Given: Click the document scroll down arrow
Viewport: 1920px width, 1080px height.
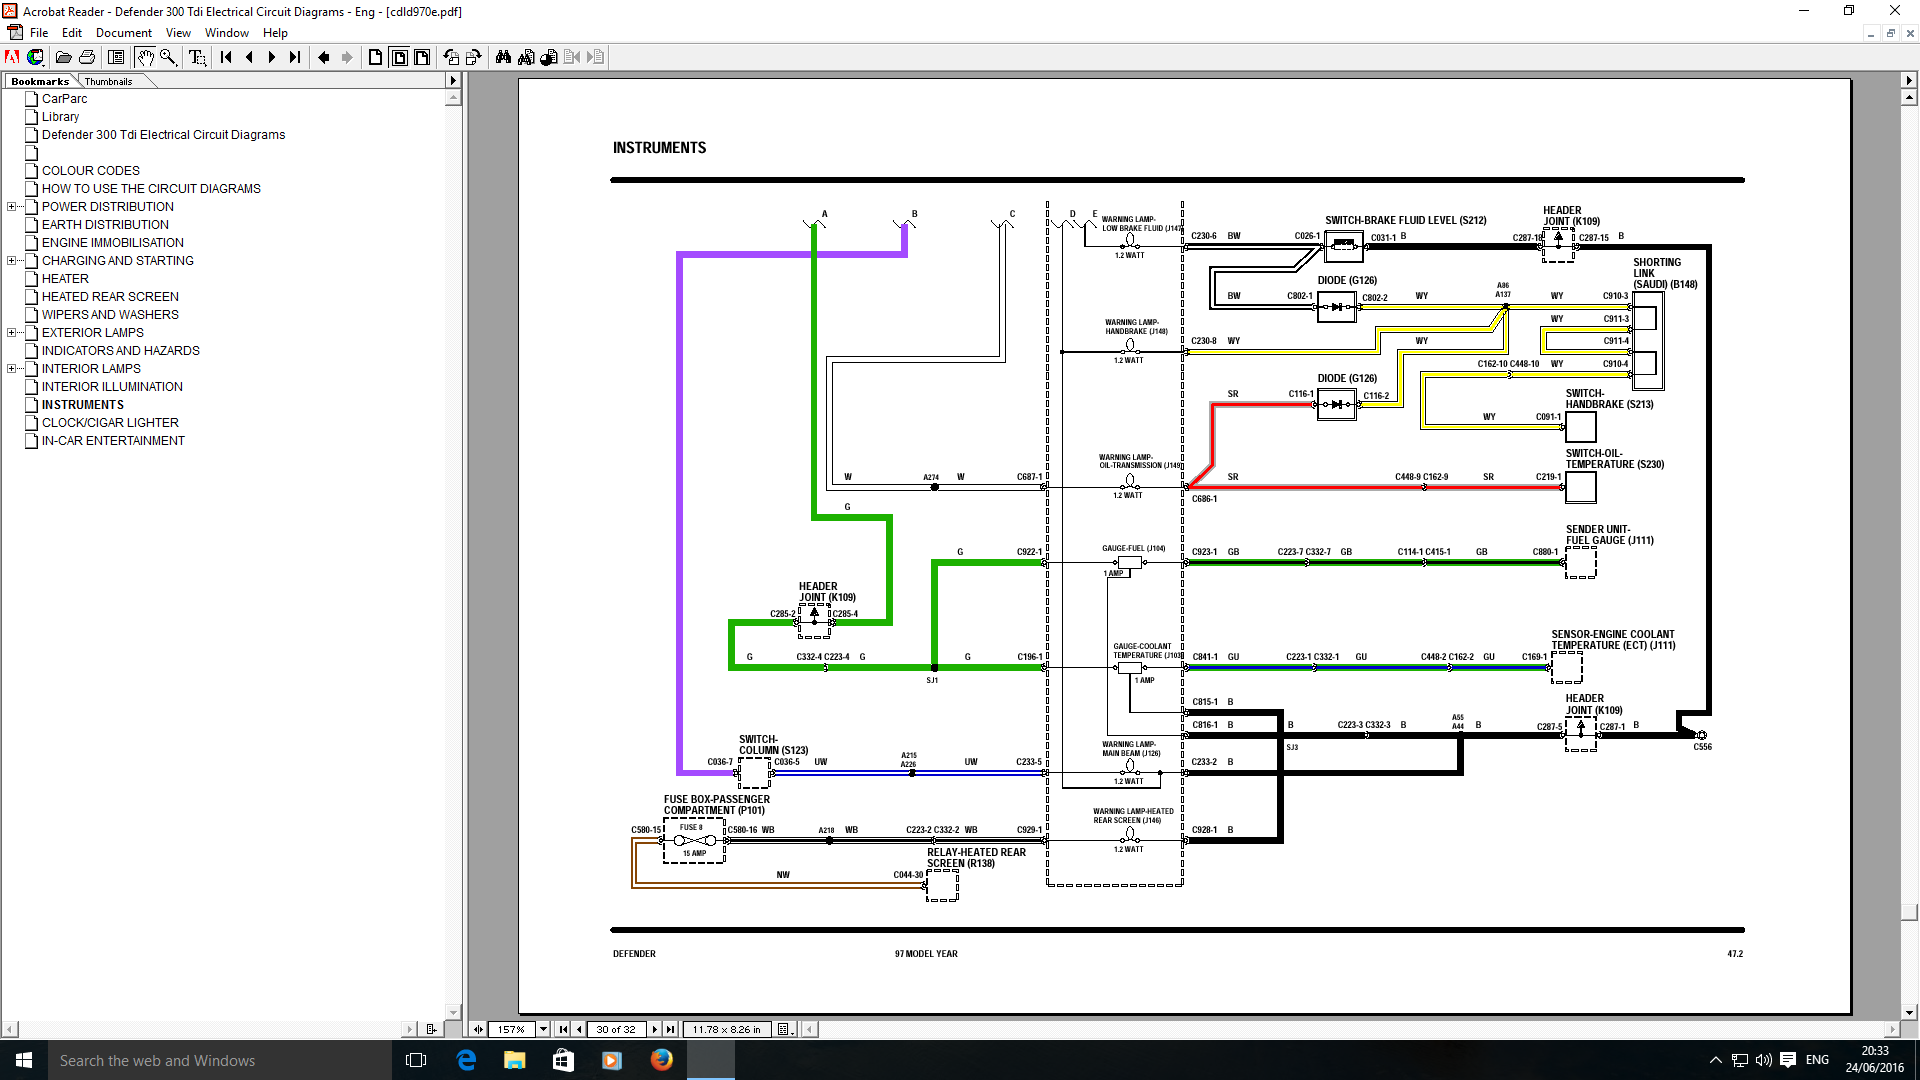Looking at the screenshot, I should pyautogui.click(x=1909, y=1013).
